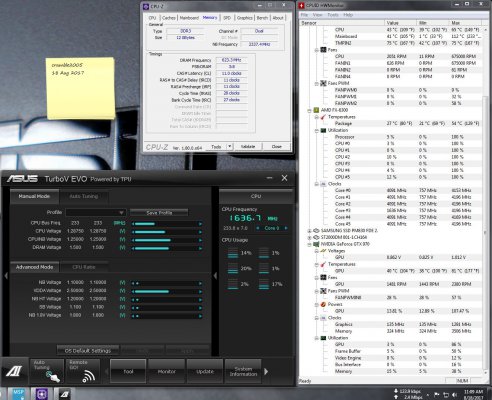Open the clock and date in taskbar

(473, 395)
